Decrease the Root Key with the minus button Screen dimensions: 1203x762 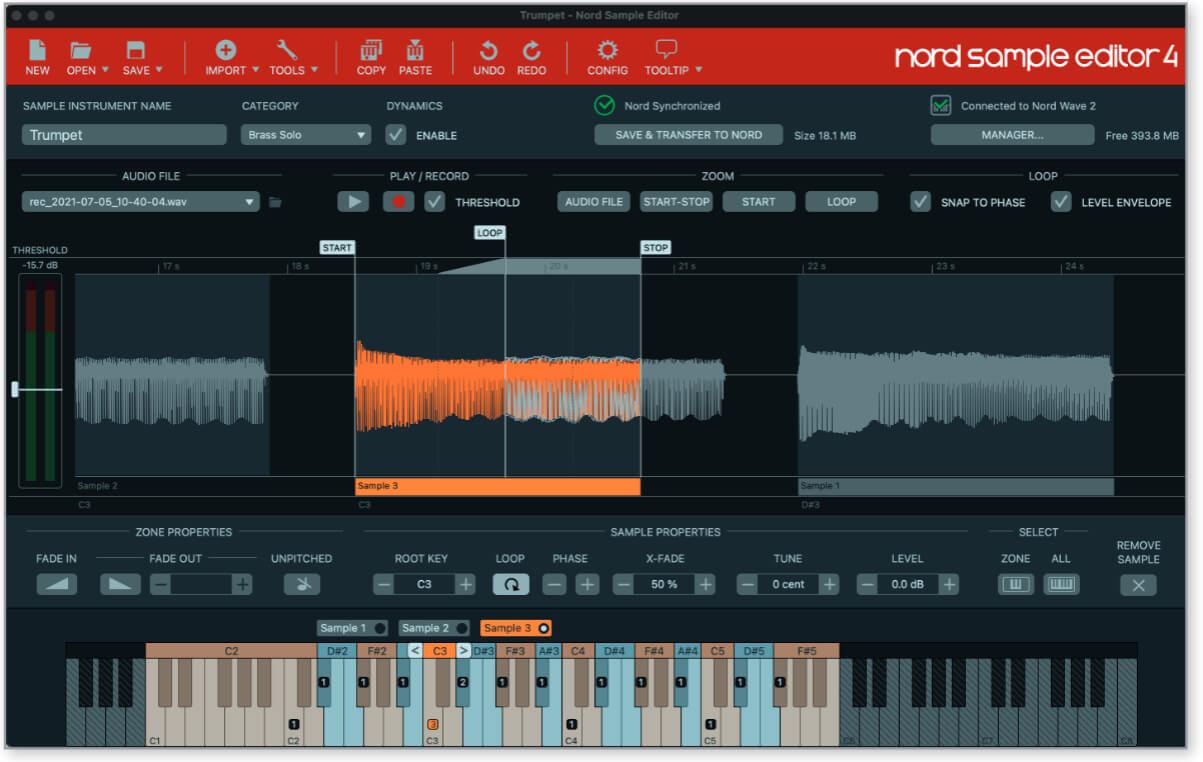384,585
